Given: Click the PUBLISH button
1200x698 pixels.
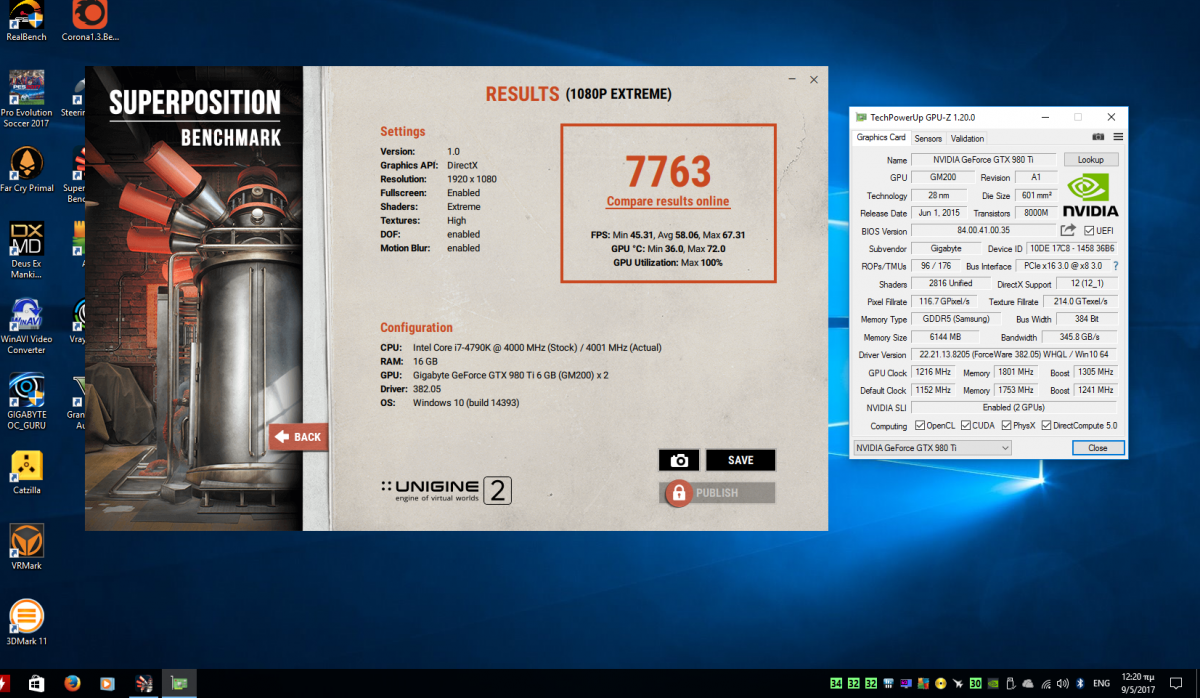Looking at the screenshot, I should click(x=717, y=492).
